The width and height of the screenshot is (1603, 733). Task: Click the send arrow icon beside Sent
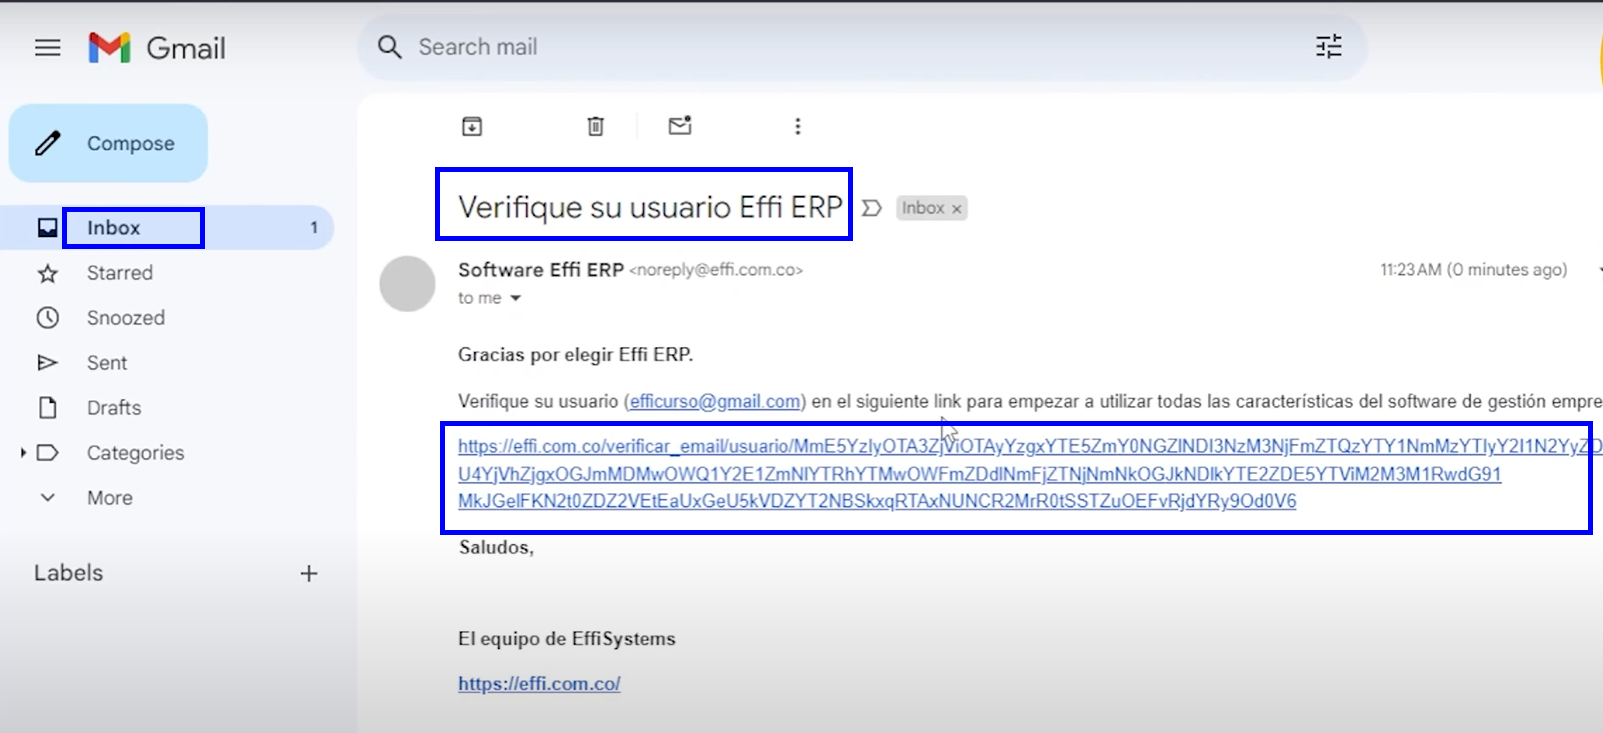pyautogui.click(x=47, y=363)
